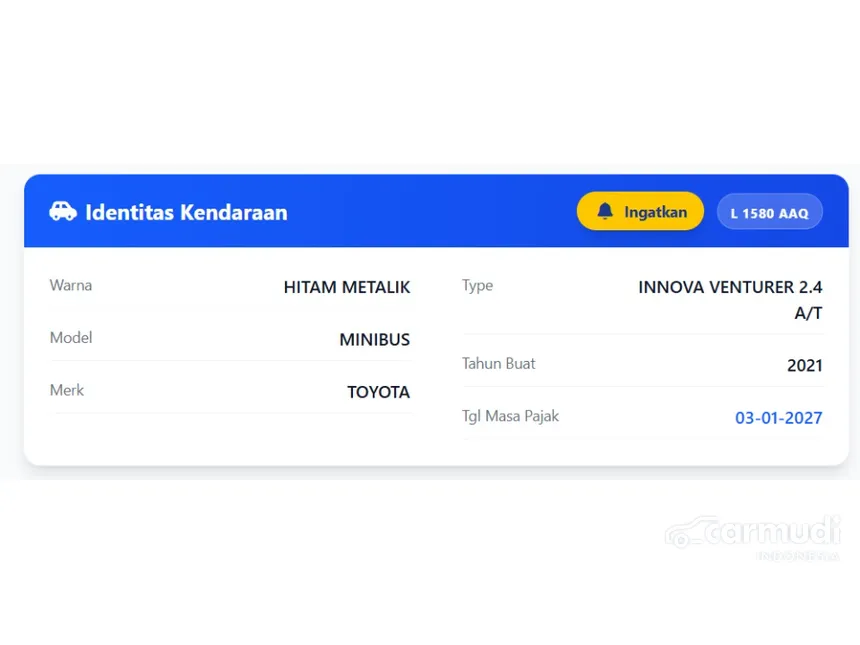Screen dimensions: 860x645
Task: Click the Merk label
Action: (67, 390)
